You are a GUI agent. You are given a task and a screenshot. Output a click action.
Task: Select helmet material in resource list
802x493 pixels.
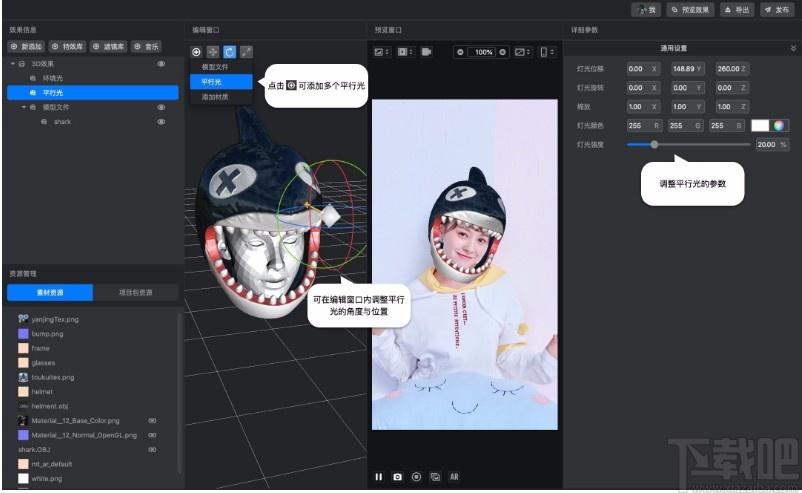tap(42, 392)
